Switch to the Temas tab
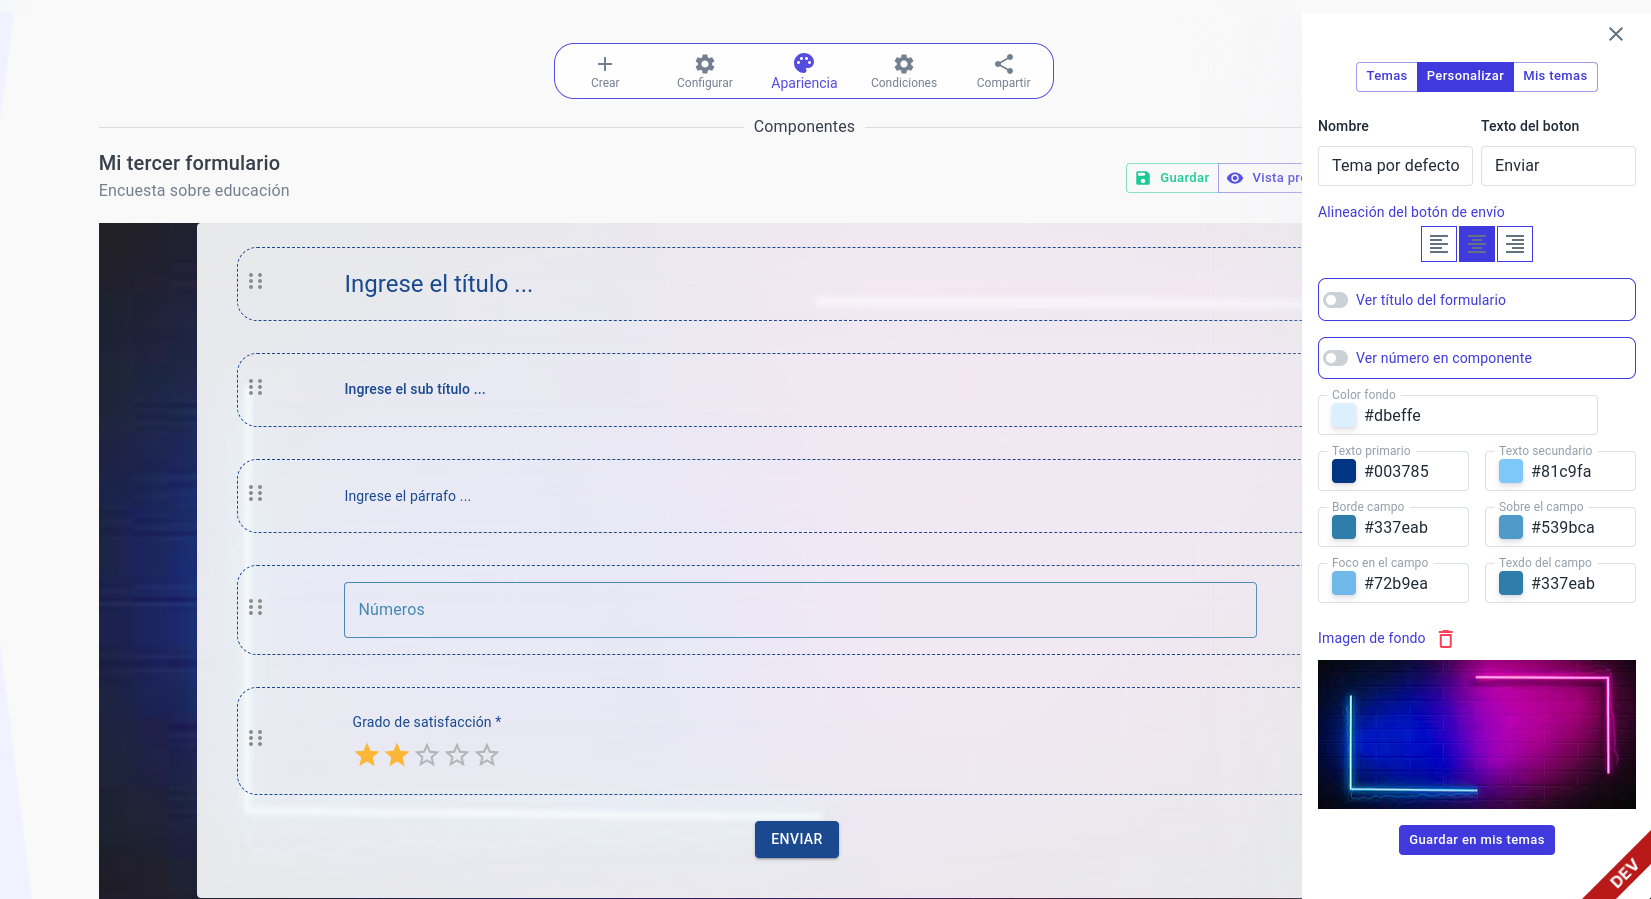Screen dimensions: 1651x899 1386,76
